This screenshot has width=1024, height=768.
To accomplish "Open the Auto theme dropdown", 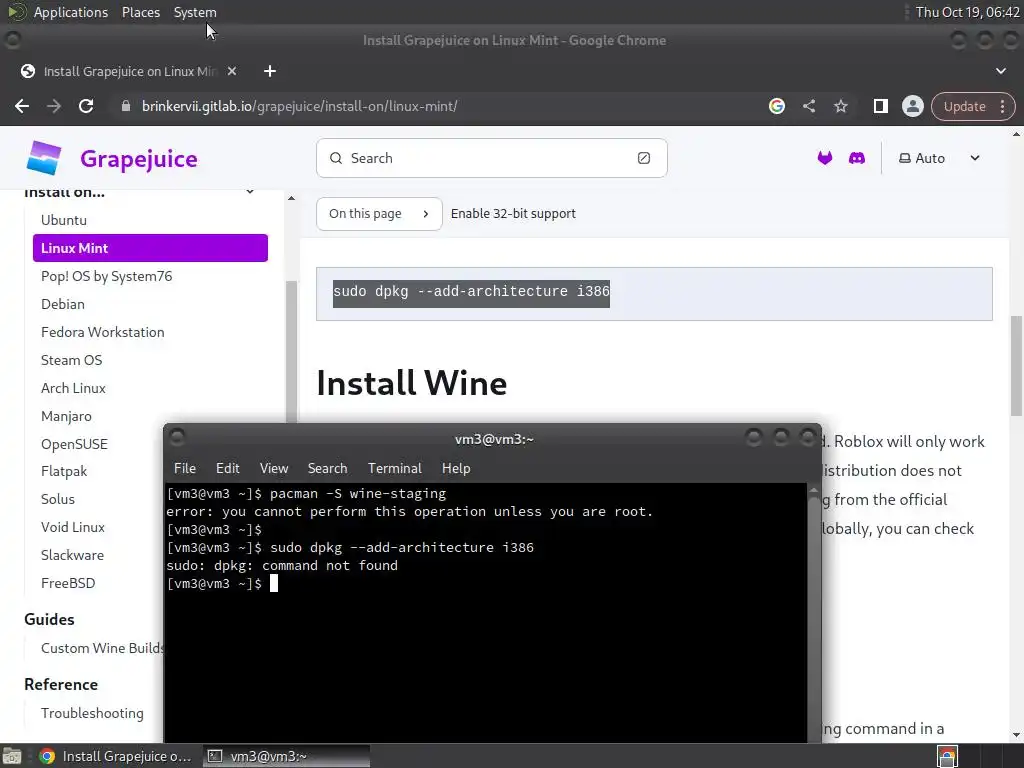I will click(939, 158).
